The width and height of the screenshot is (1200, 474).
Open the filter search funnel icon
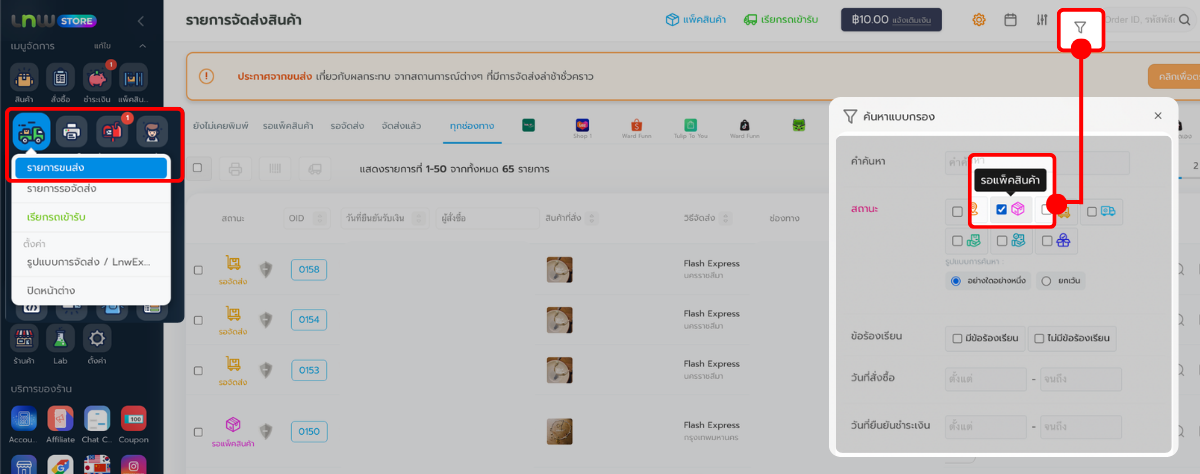coord(1080,27)
